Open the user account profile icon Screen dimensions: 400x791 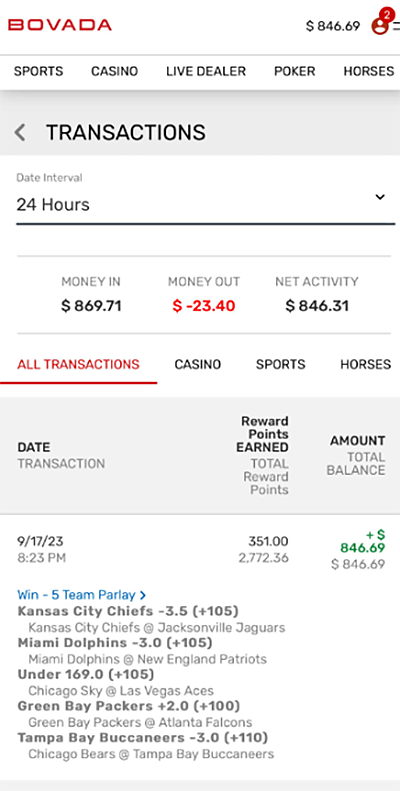click(x=379, y=26)
